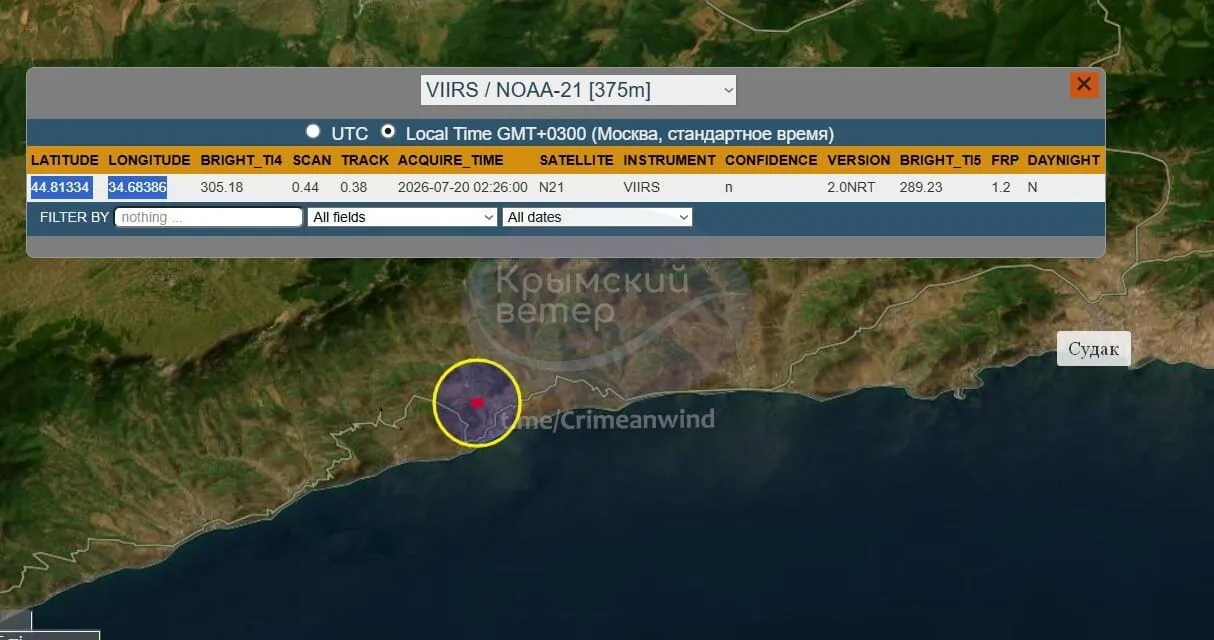Select latitude value 44.81334
Viewport: 1214px width, 640px height.
pyautogui.click(x=61, y=187)
